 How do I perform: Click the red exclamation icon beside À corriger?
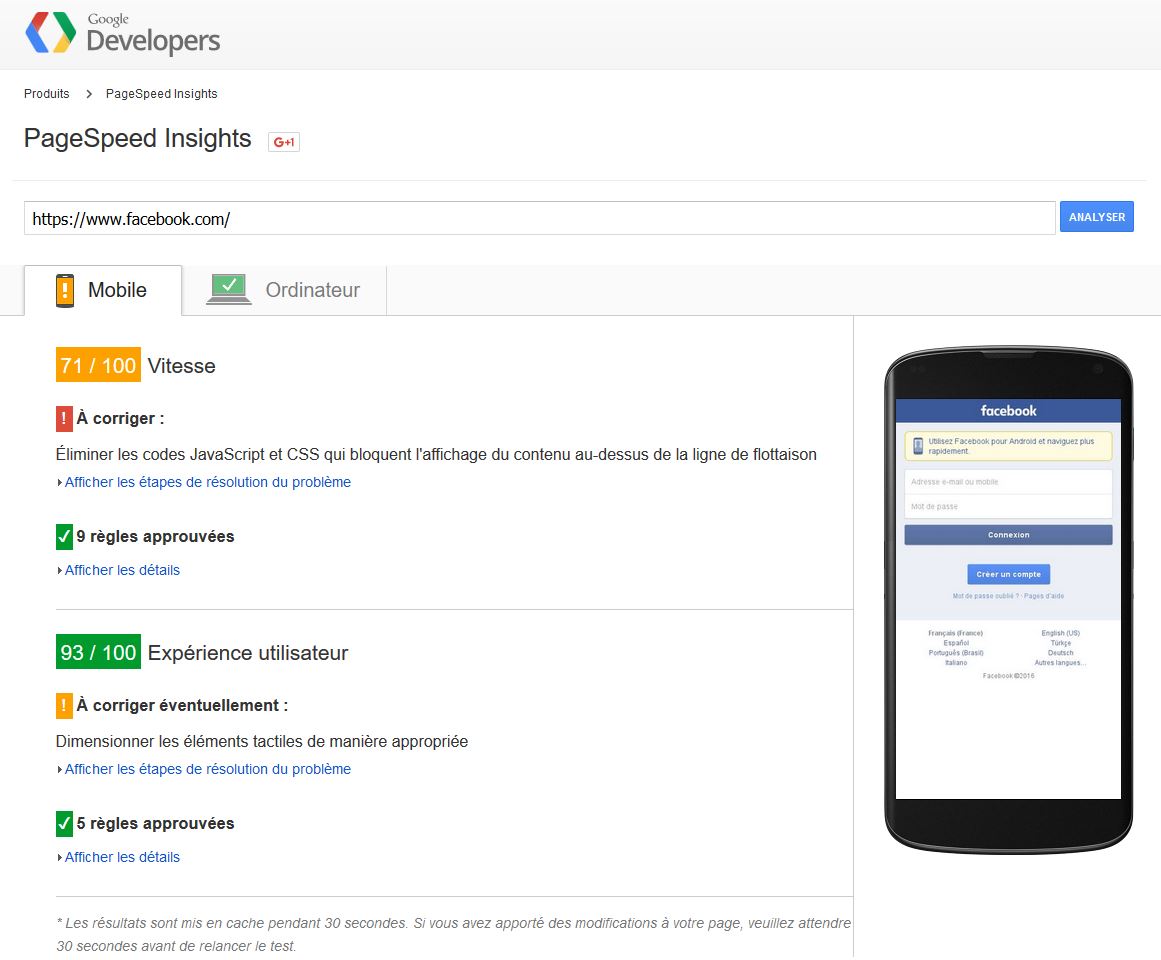(64, 418)
